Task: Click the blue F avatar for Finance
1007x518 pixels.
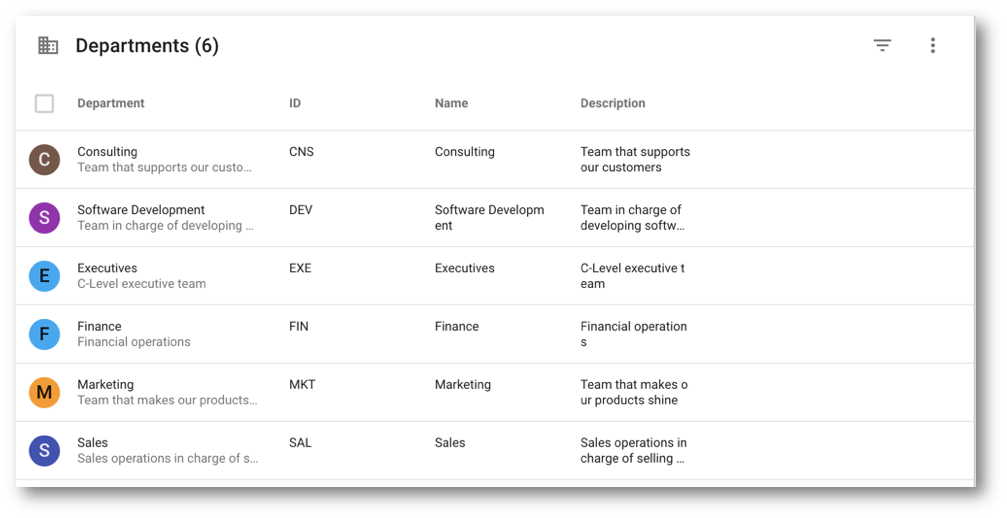Action: point(44,334)
